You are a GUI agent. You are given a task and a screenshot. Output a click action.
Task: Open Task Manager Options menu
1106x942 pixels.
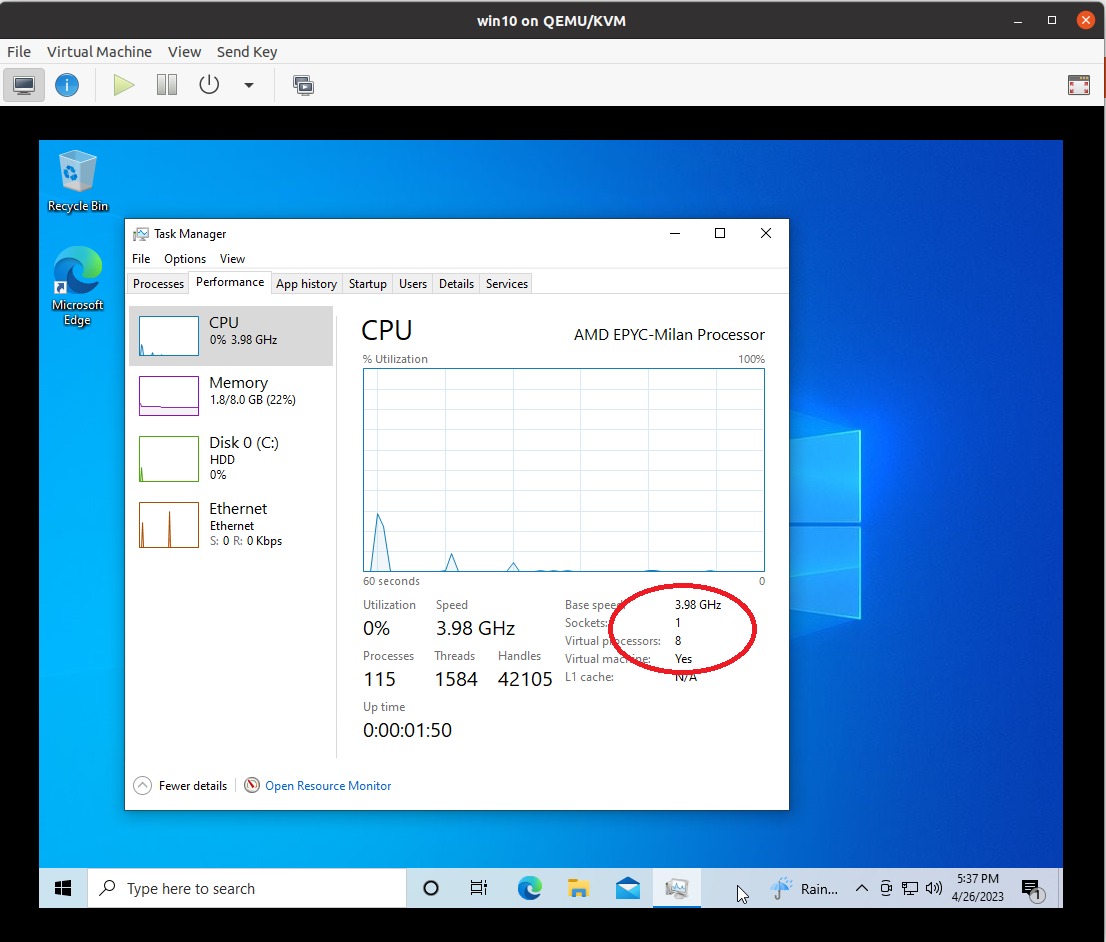point(185,259)
